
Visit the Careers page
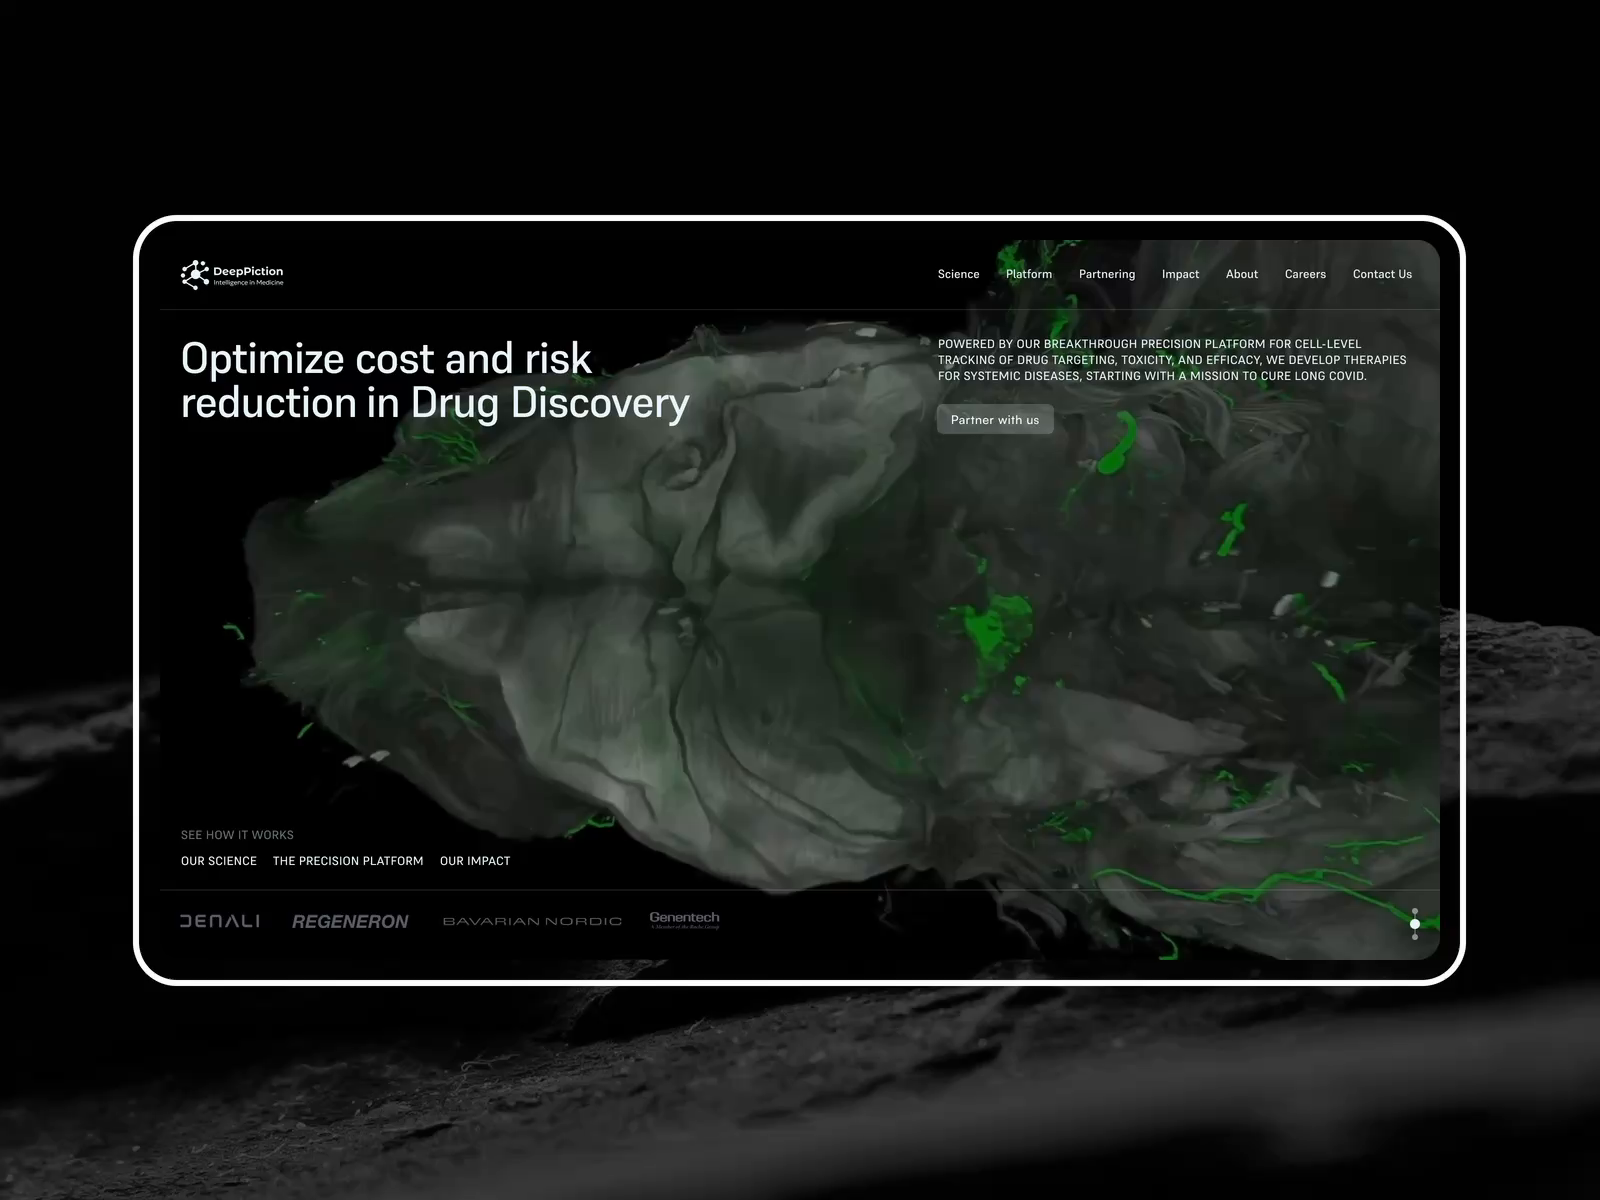tap(1305, 274)
